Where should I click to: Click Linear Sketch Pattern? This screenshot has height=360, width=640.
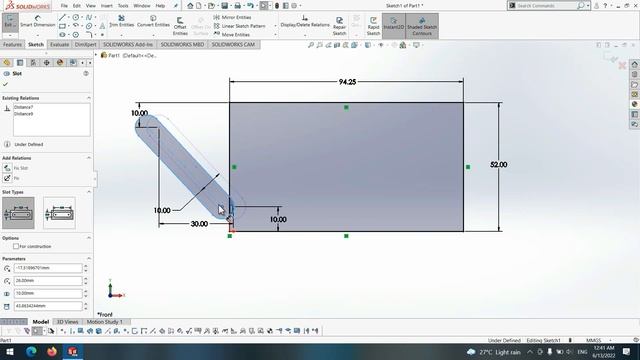240,26
